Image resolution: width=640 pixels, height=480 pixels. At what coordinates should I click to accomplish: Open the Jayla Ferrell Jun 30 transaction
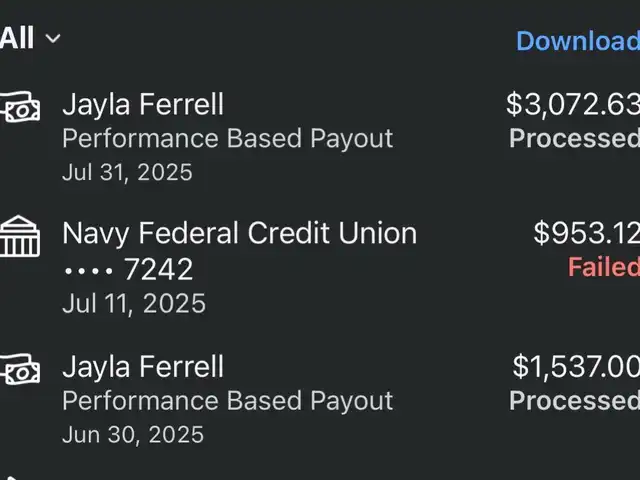[320, 399]
